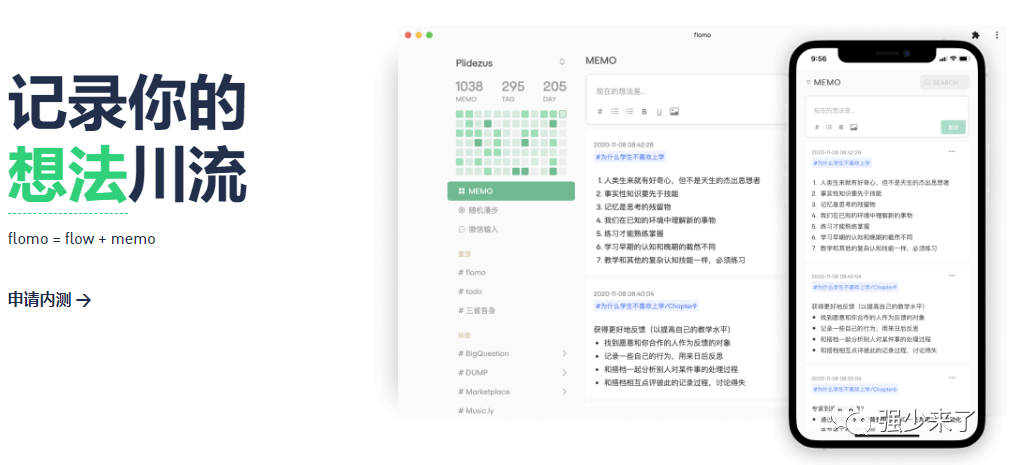This screenshot has width=1010, height=465.
Task: Open more options on phone Chapter6 memo
Action: pyautogui.click(x=952, y=377)
